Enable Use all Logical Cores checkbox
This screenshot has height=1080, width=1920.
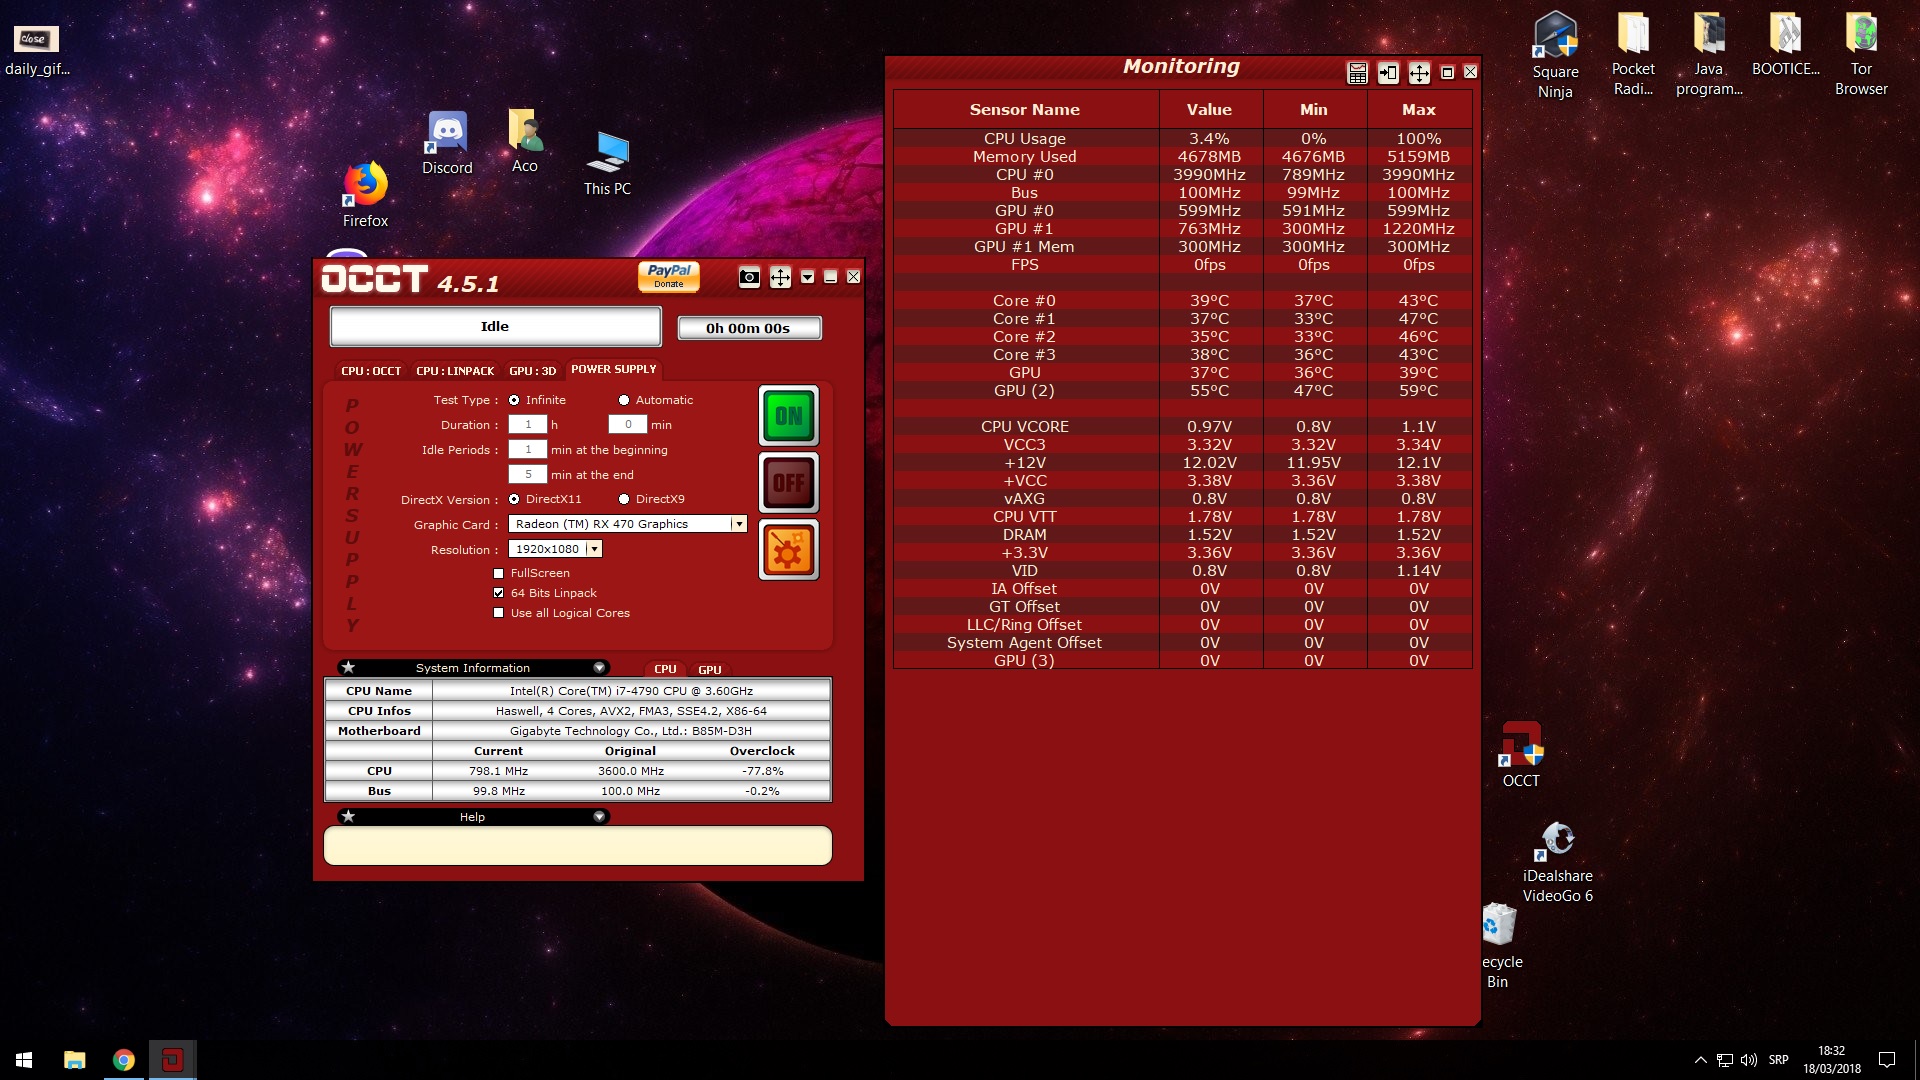[498, 613]
